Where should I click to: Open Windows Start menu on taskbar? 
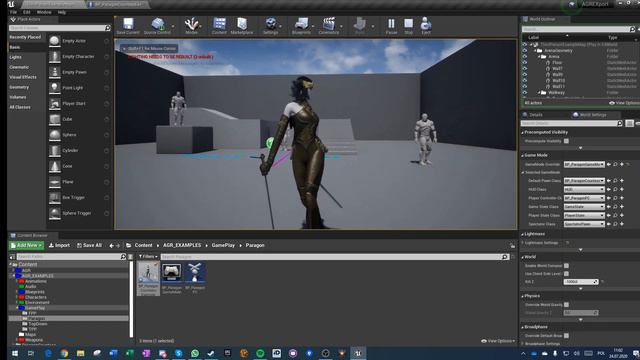(15, 353)
